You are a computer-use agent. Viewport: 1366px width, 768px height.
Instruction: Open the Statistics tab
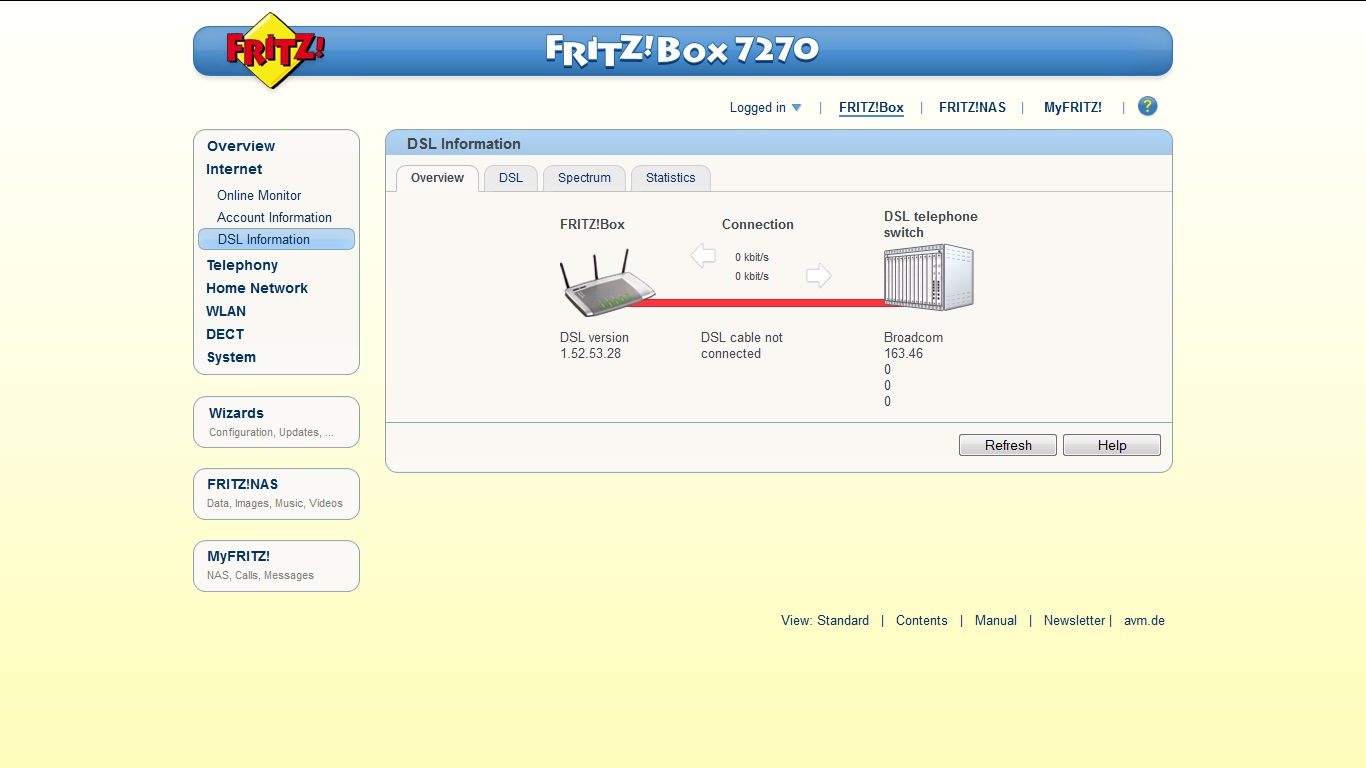coord(670,178)
